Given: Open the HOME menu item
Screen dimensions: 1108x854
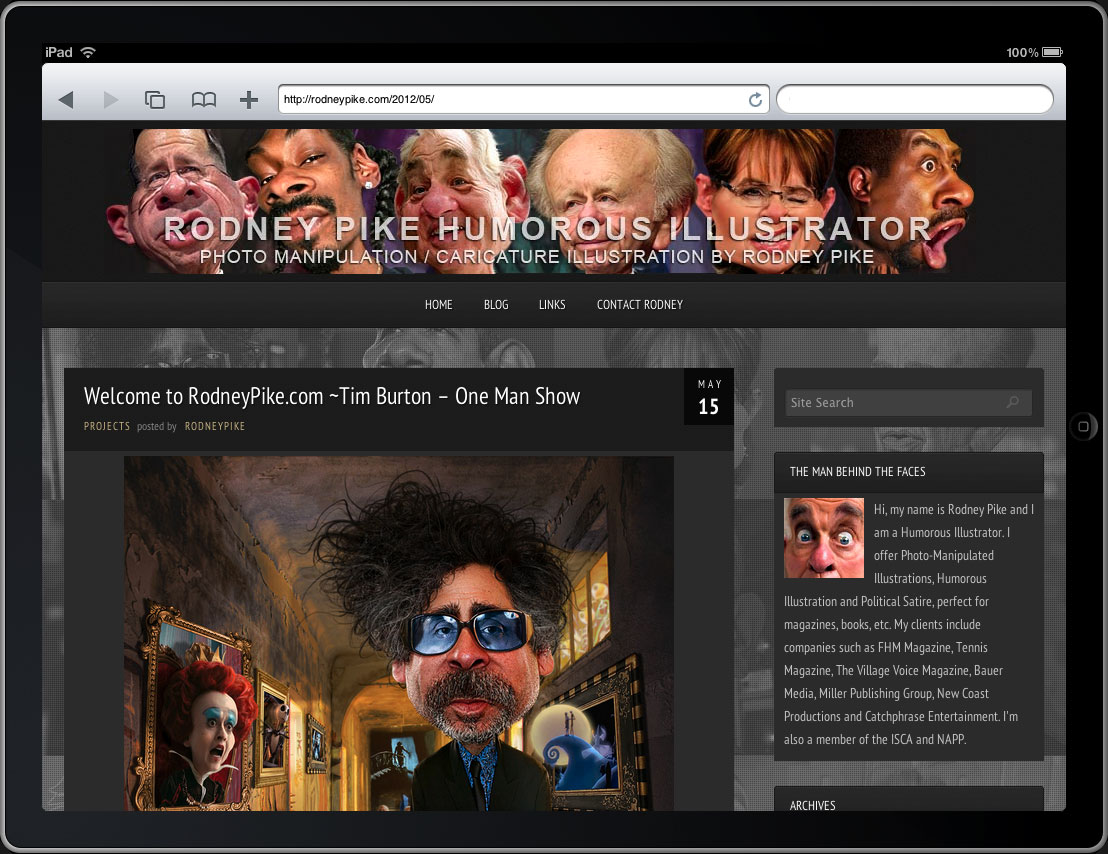Looking at the screenshot, I should pos(438,304).
